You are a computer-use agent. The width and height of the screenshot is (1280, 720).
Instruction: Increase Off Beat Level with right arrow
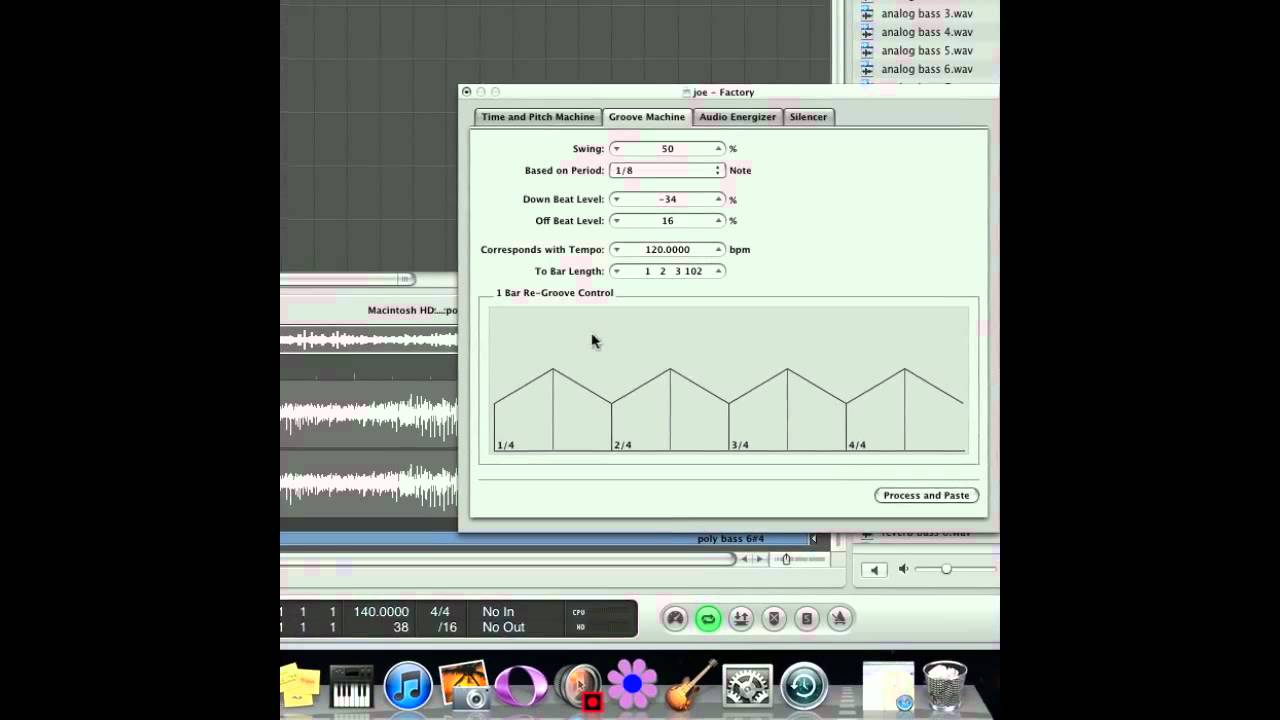[x=718, y=221]
